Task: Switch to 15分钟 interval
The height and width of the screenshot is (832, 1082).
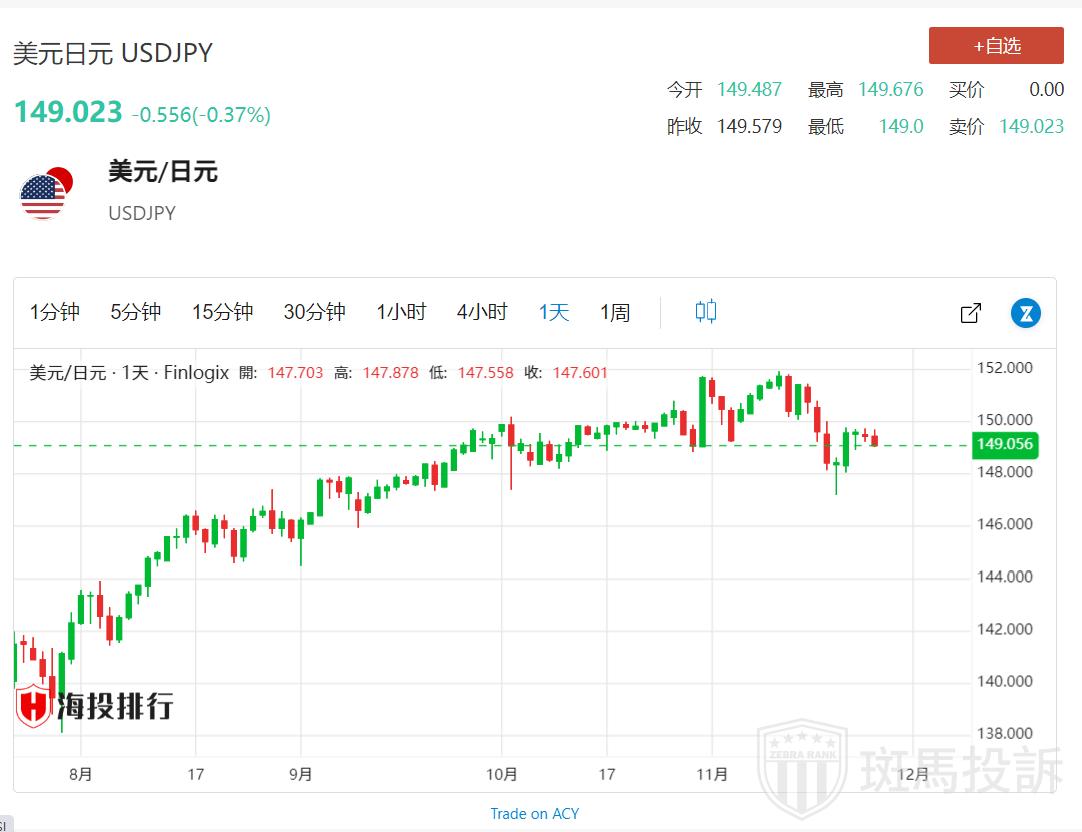Action: [222, 312]
